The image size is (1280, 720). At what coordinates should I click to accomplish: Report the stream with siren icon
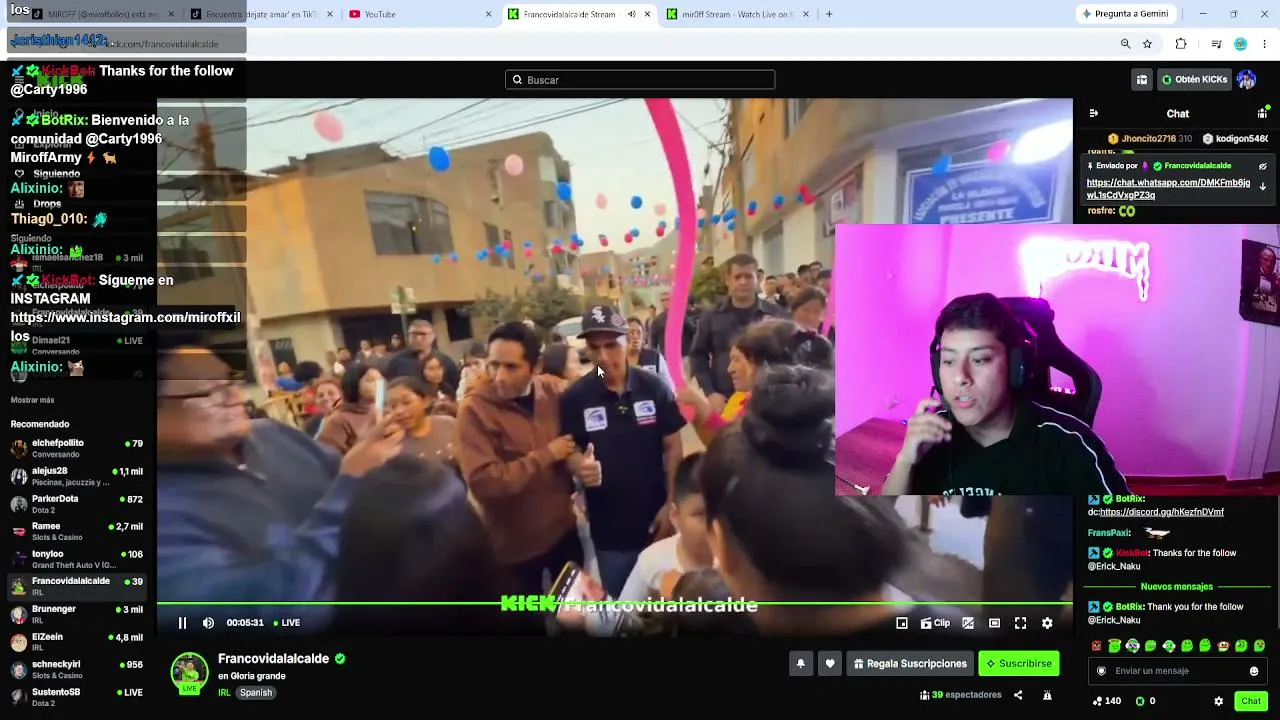pyautogui.click(x=1047, y=695)
